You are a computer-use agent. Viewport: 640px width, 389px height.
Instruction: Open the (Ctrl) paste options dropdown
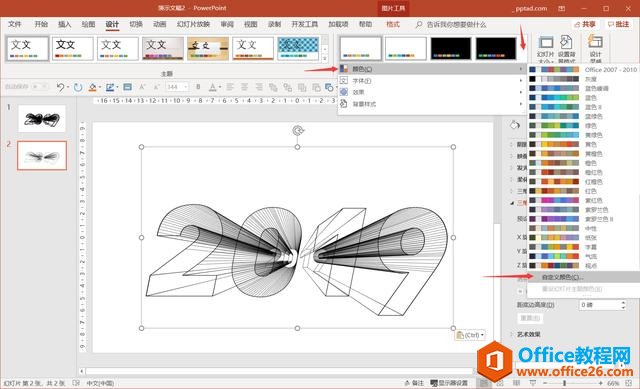coord(470,335)
